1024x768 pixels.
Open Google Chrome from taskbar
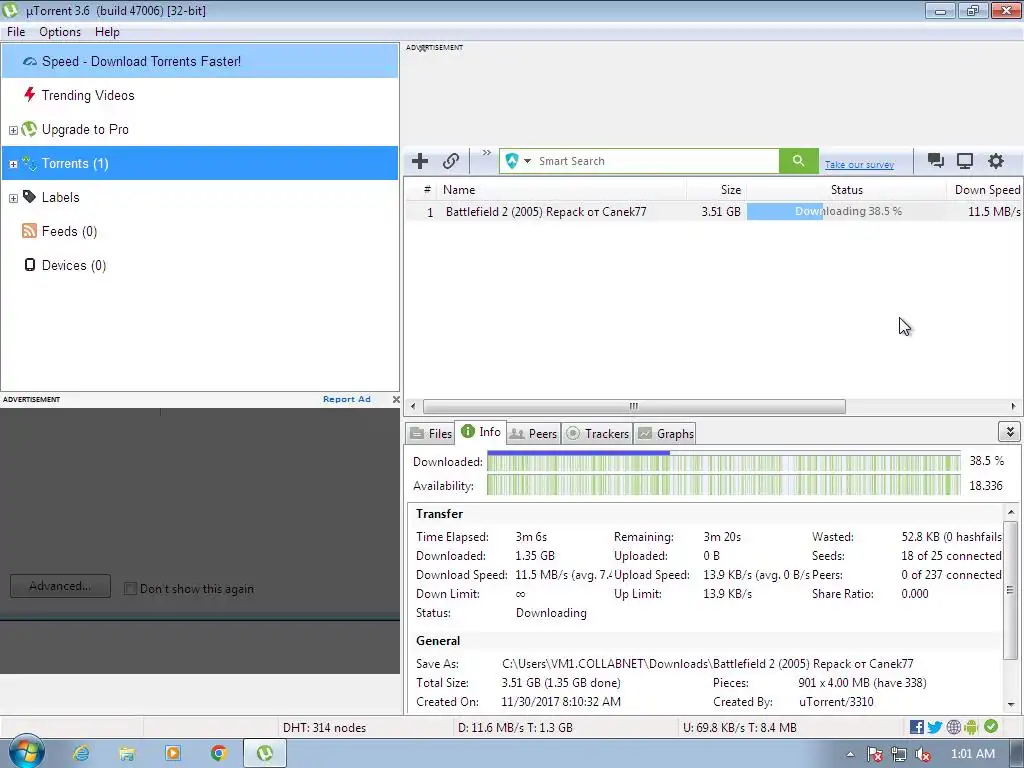pyautogui.click(x=219, y=754)
